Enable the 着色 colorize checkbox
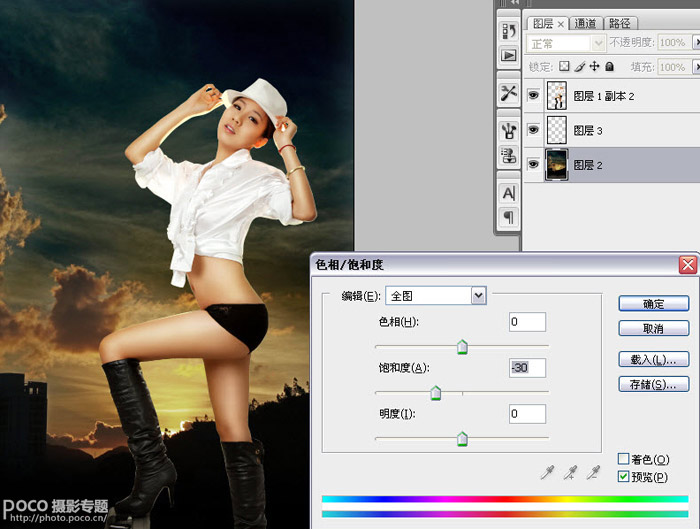 tap(623, 458)
